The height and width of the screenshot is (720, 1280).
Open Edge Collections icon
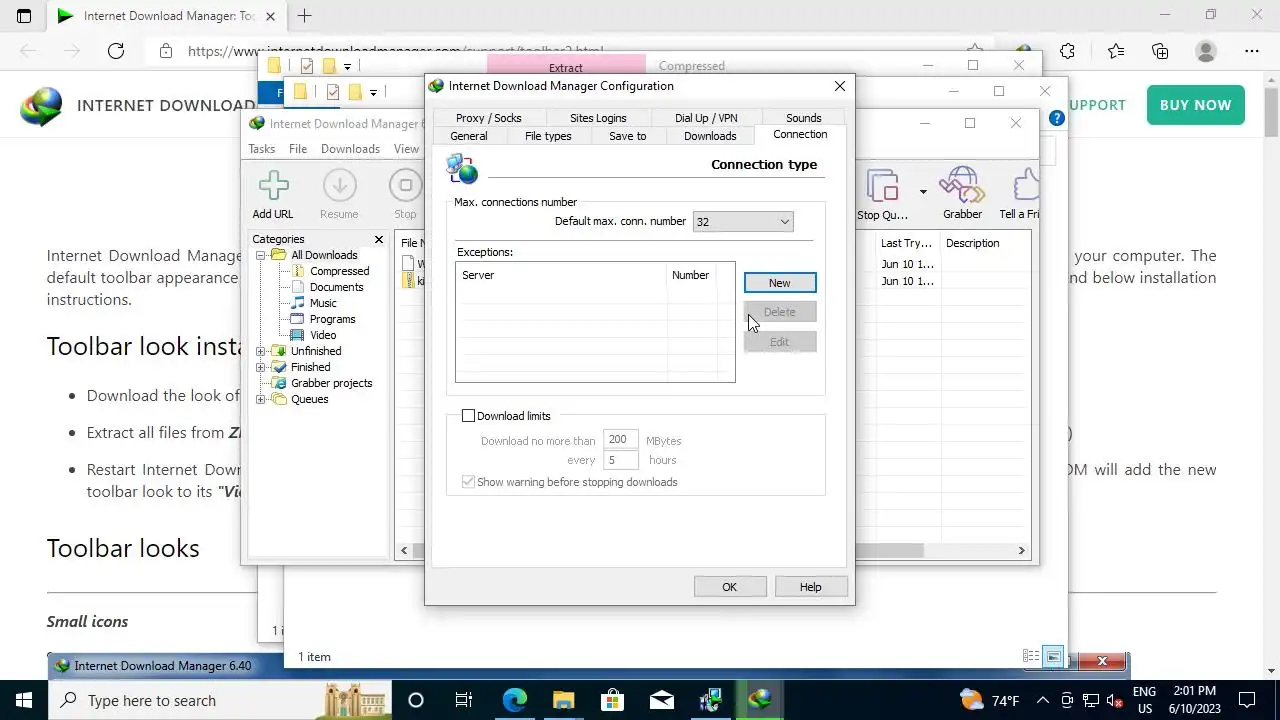click(1160, 51)
